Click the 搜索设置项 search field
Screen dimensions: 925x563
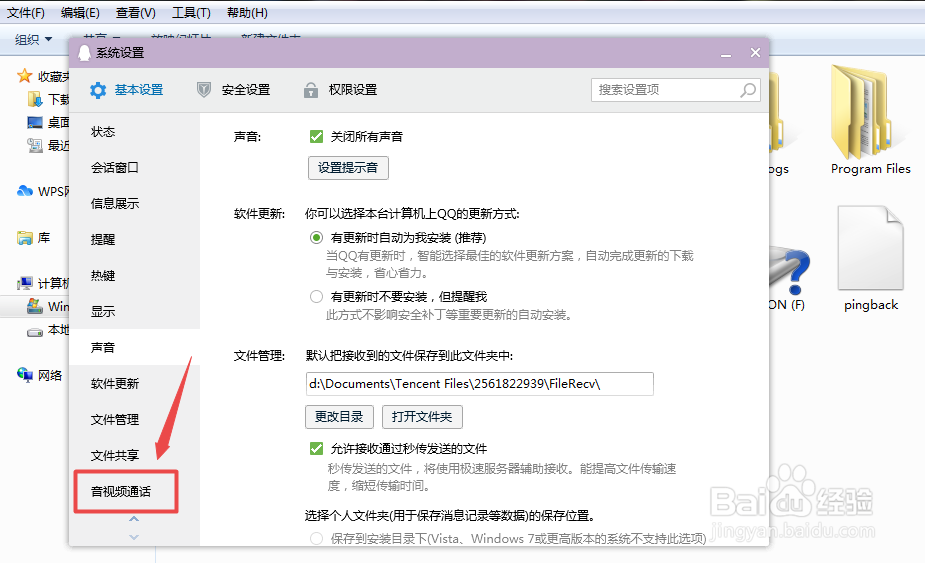[x=675, y=90]
